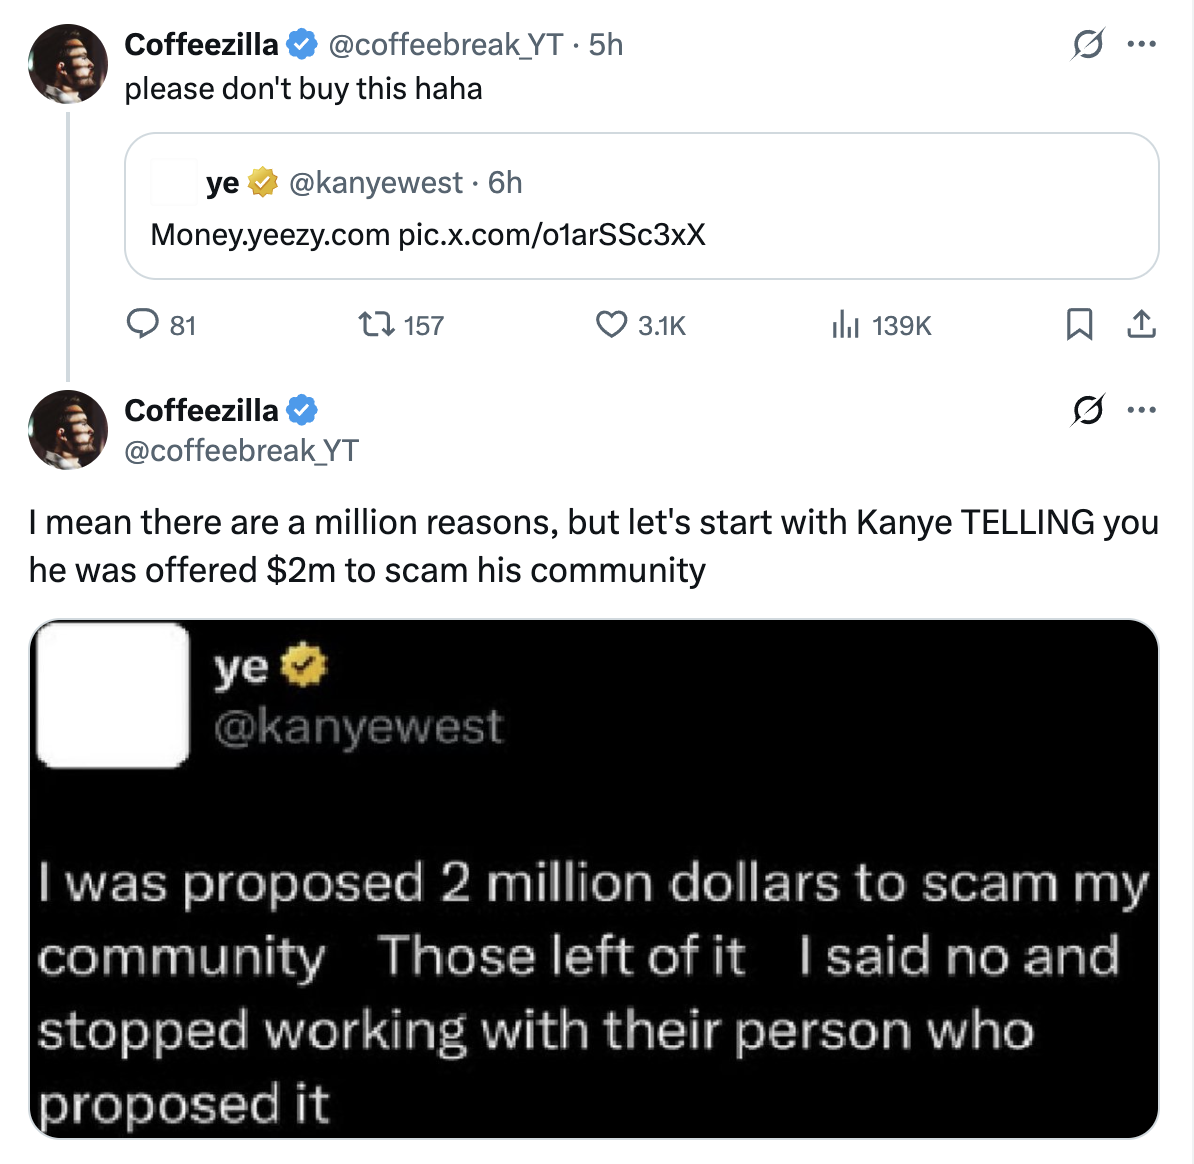The image size is (1194, 1164).
Task: Open Coffeezilla avatar on second tweet
Action: pos(68,430)
